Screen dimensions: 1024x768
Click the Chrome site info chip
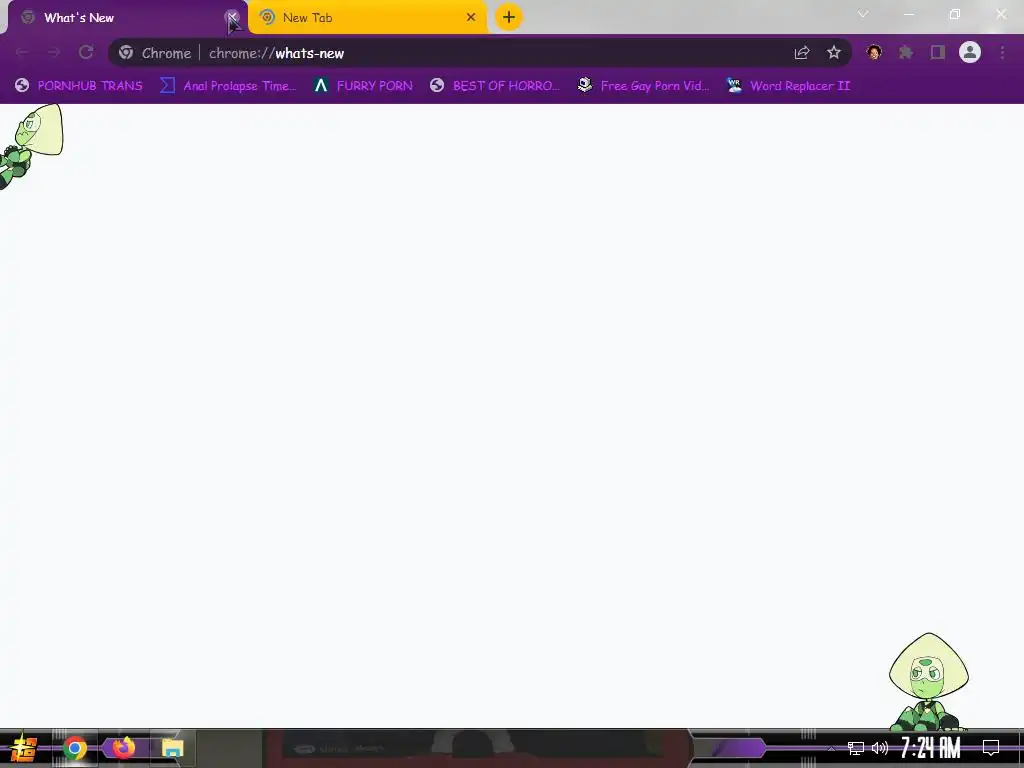click(155, 53)
